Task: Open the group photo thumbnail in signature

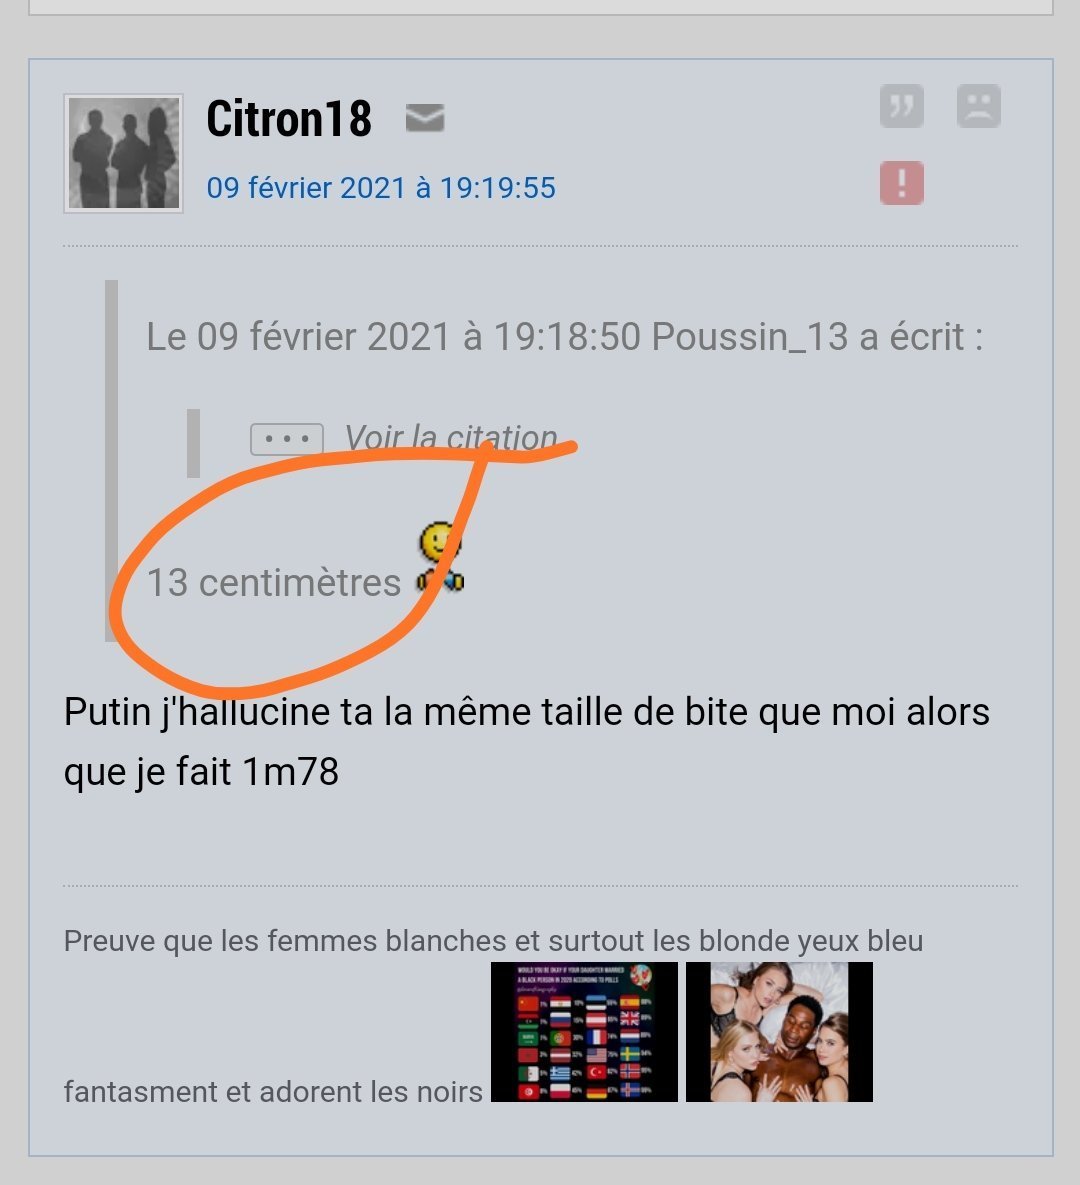Action: coord(779,1032)
